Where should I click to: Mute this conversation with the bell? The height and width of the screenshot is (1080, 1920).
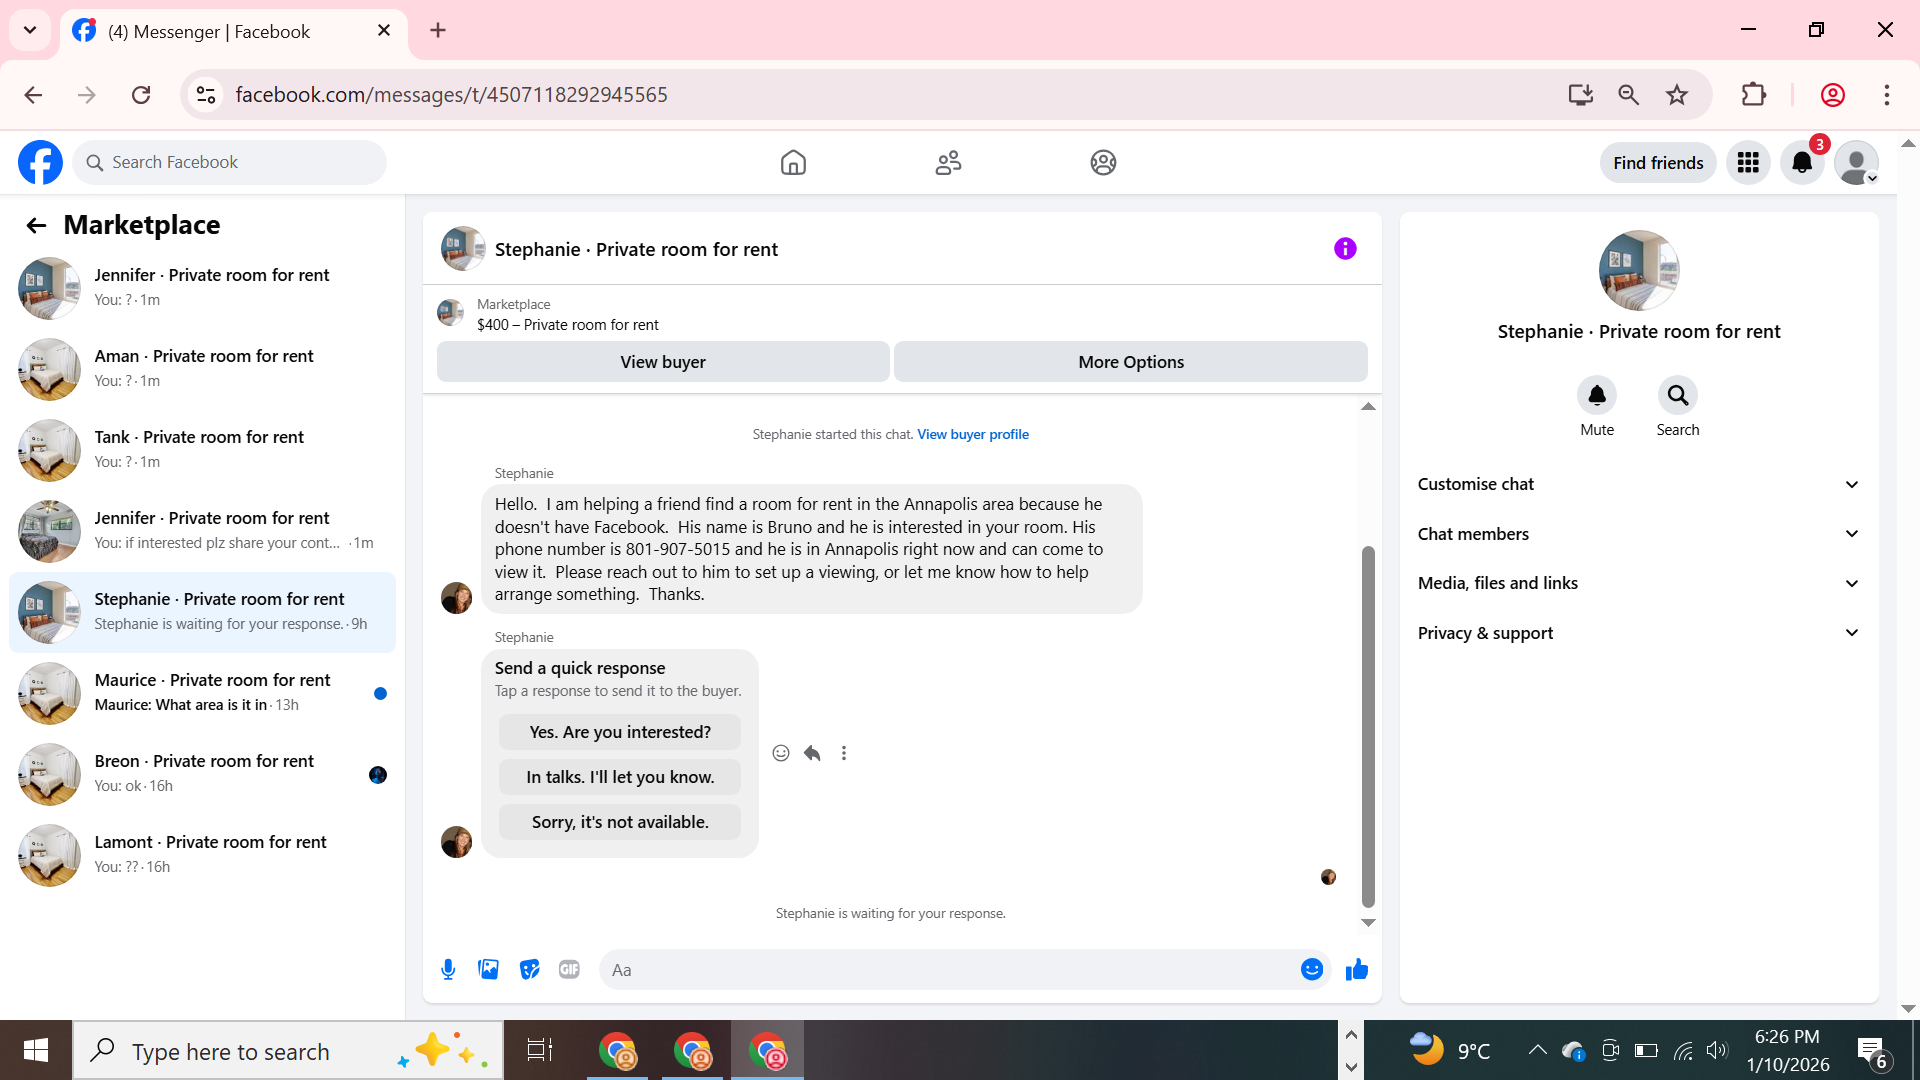(x=1596, y=396)
